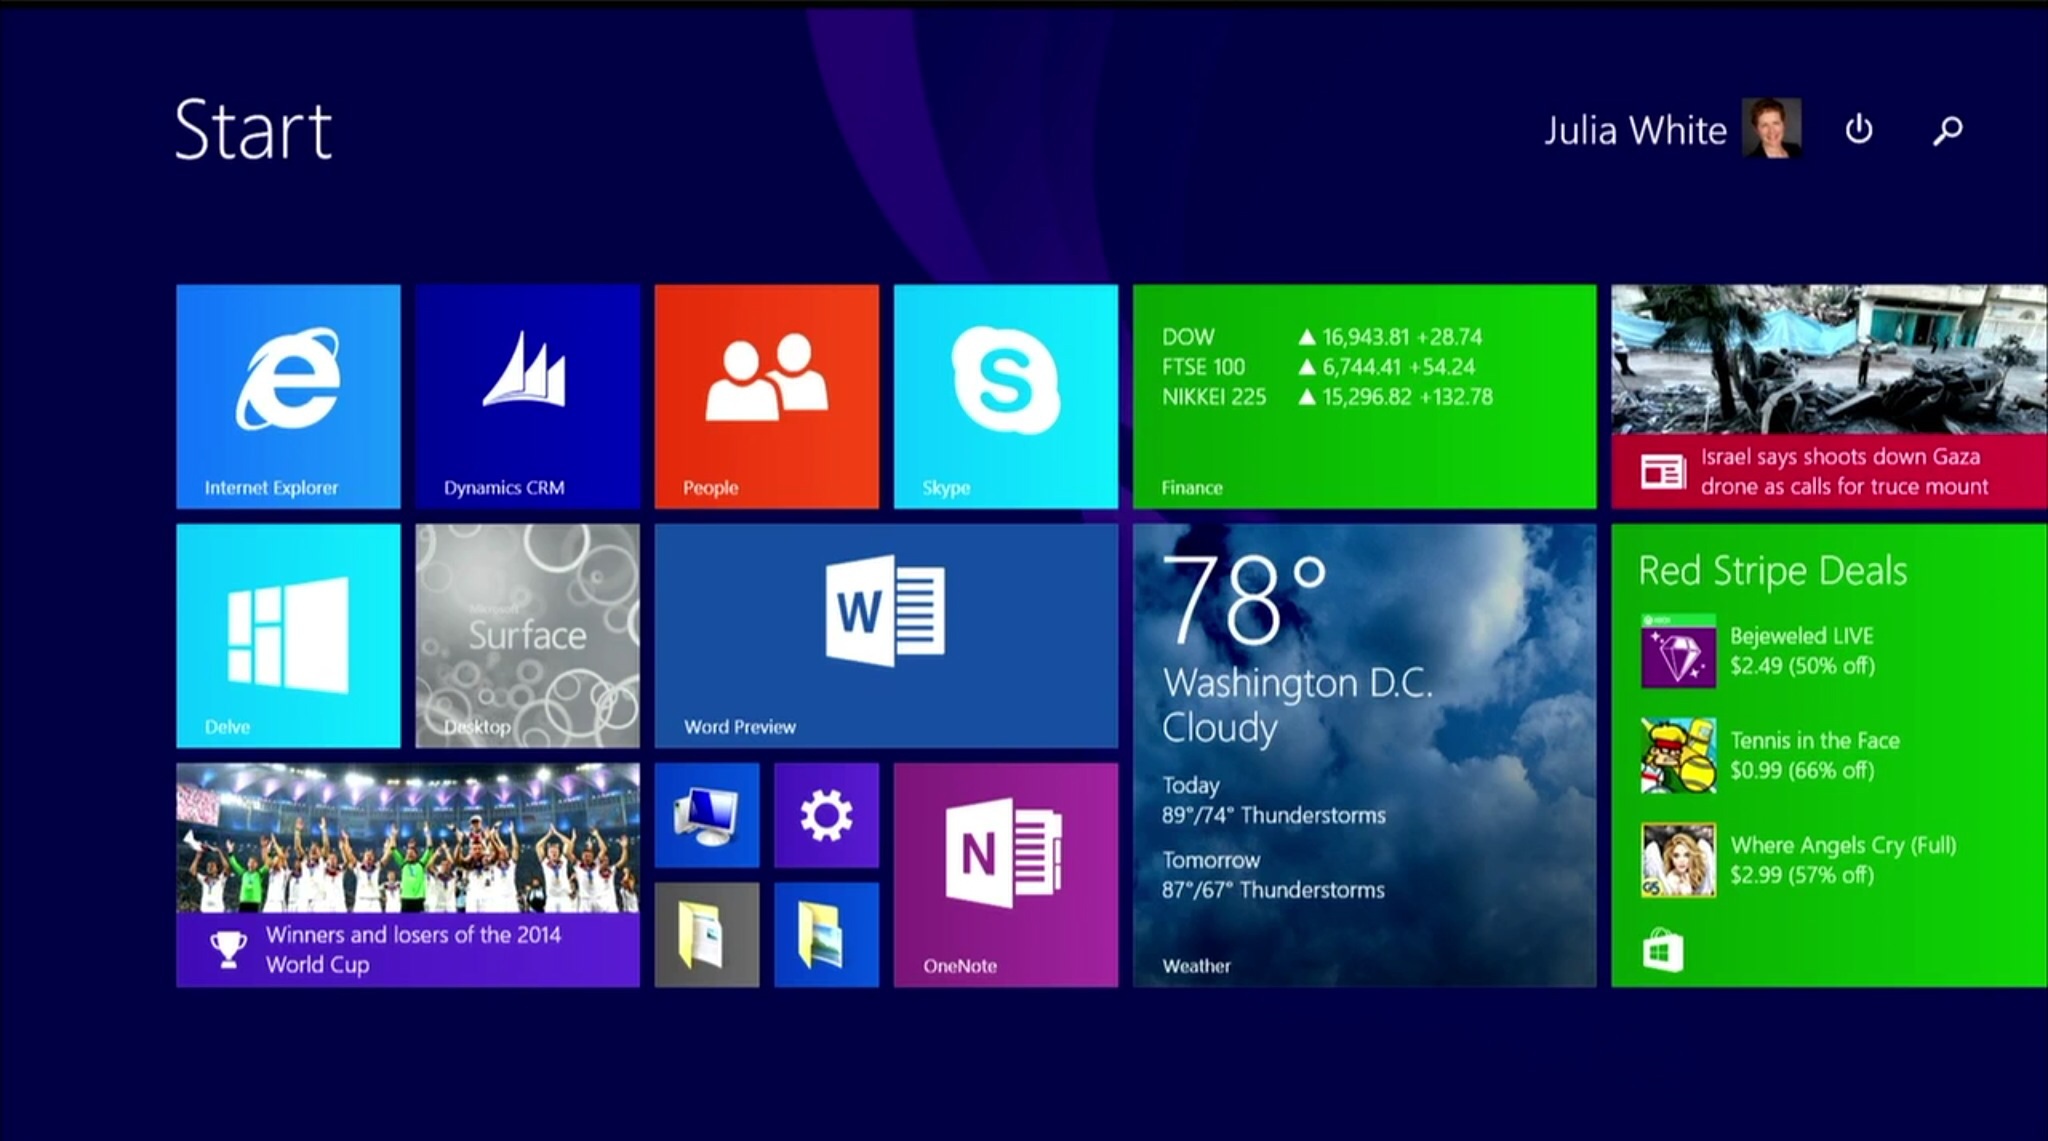2048x1141 pixels.
Task: Open the Finance tile with the stock indexes
Action: pos(1364,396)
